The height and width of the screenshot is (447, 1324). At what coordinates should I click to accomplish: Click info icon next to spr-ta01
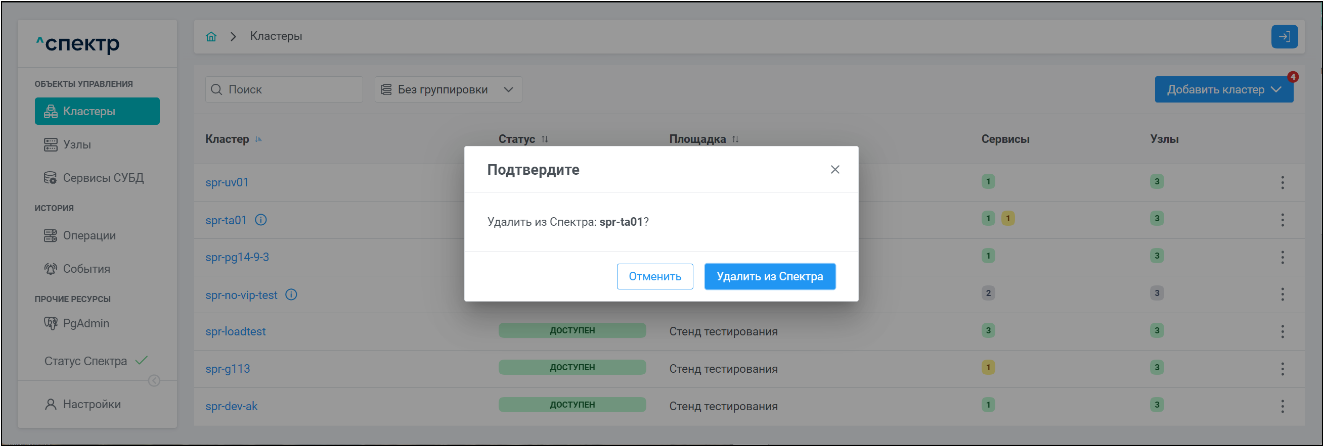click(x=261, y=220)
